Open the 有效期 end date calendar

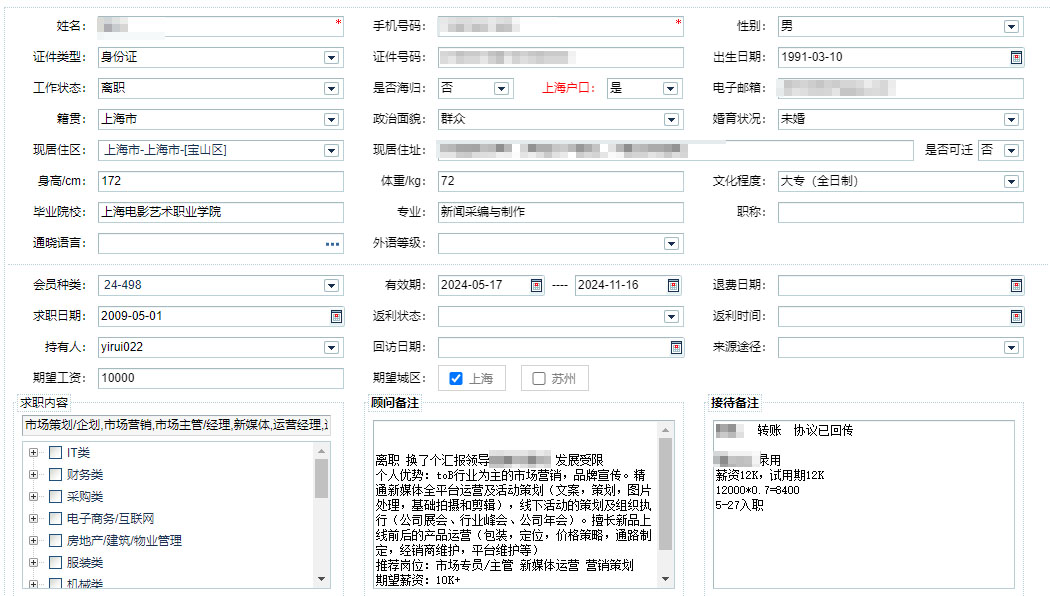coord(674,286)
